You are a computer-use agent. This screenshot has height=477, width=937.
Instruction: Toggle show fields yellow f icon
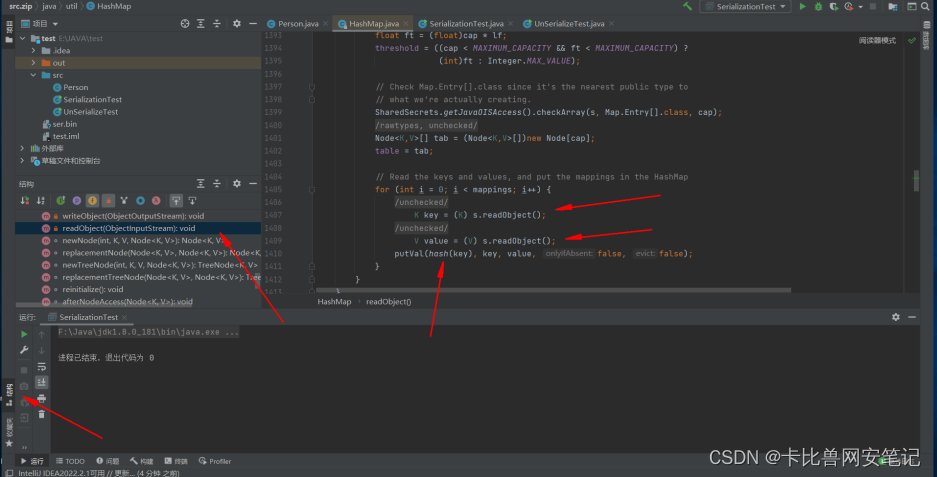click(92, 201)
